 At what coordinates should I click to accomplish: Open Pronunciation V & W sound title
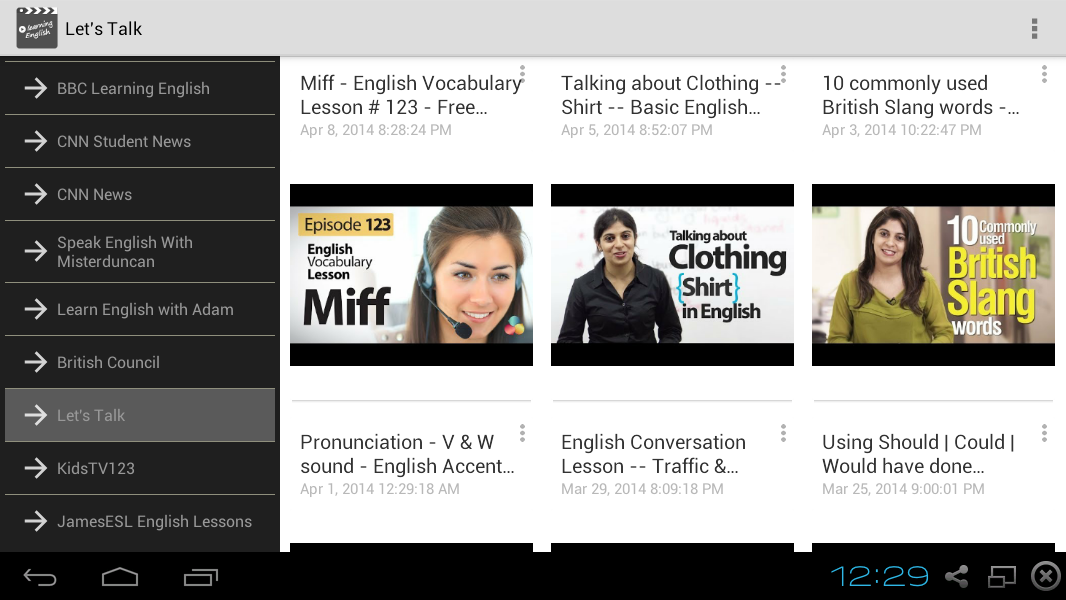pyautogui.click(x=407, y=454)
